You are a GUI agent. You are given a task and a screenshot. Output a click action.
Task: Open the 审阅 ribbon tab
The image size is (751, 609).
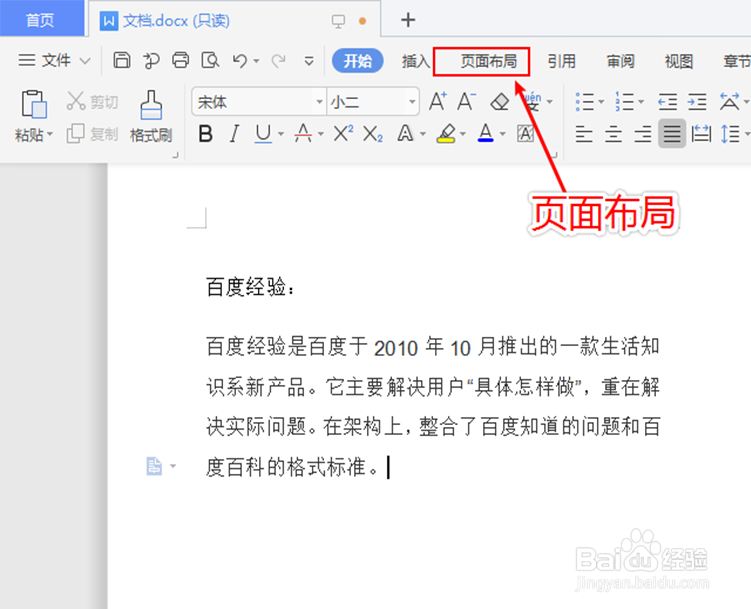point(620,61)
